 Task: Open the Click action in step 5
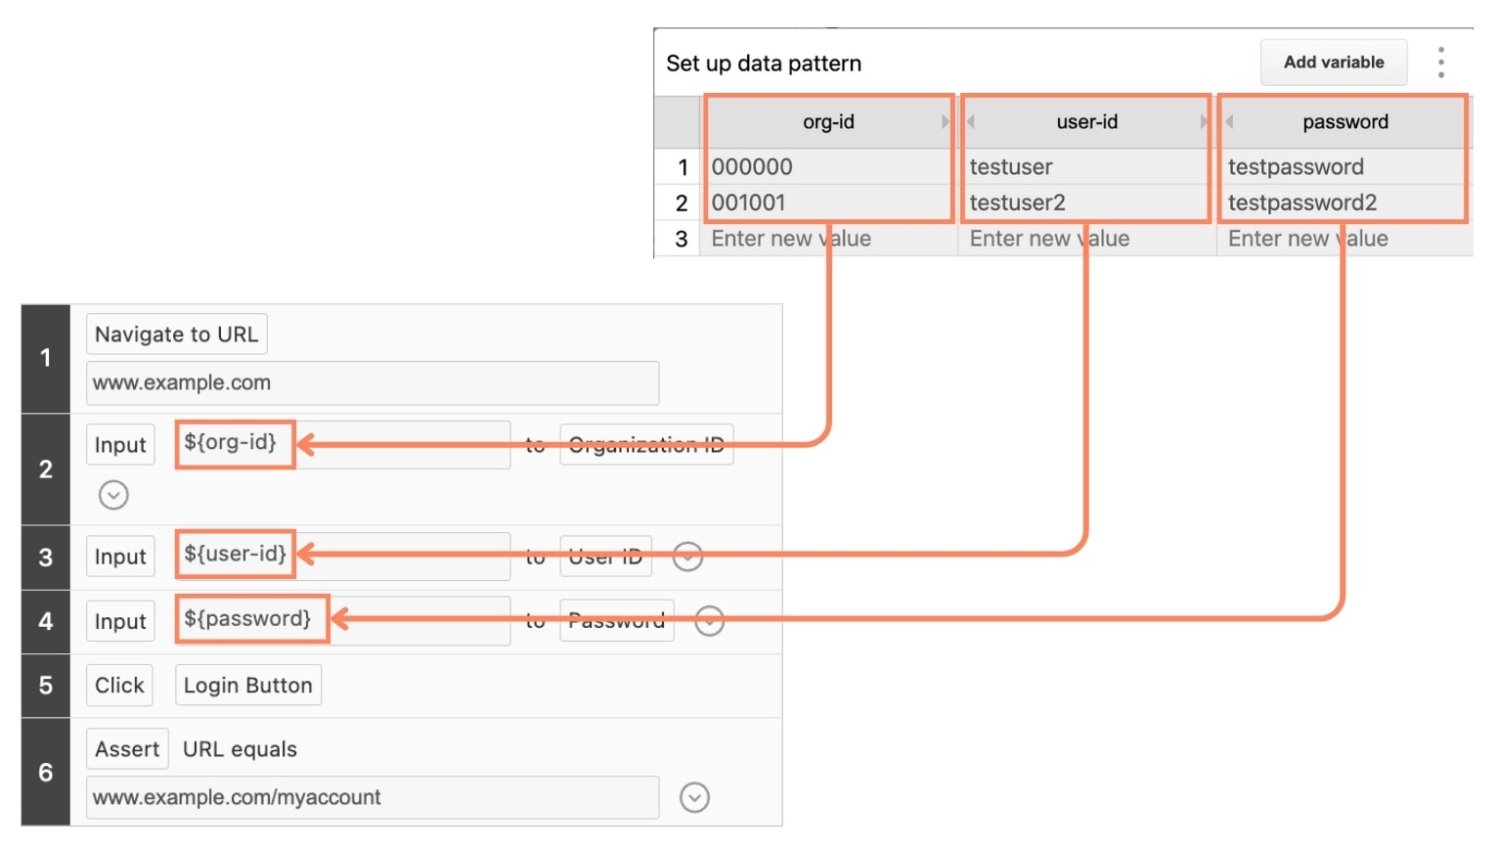click(x=119, y=685)
